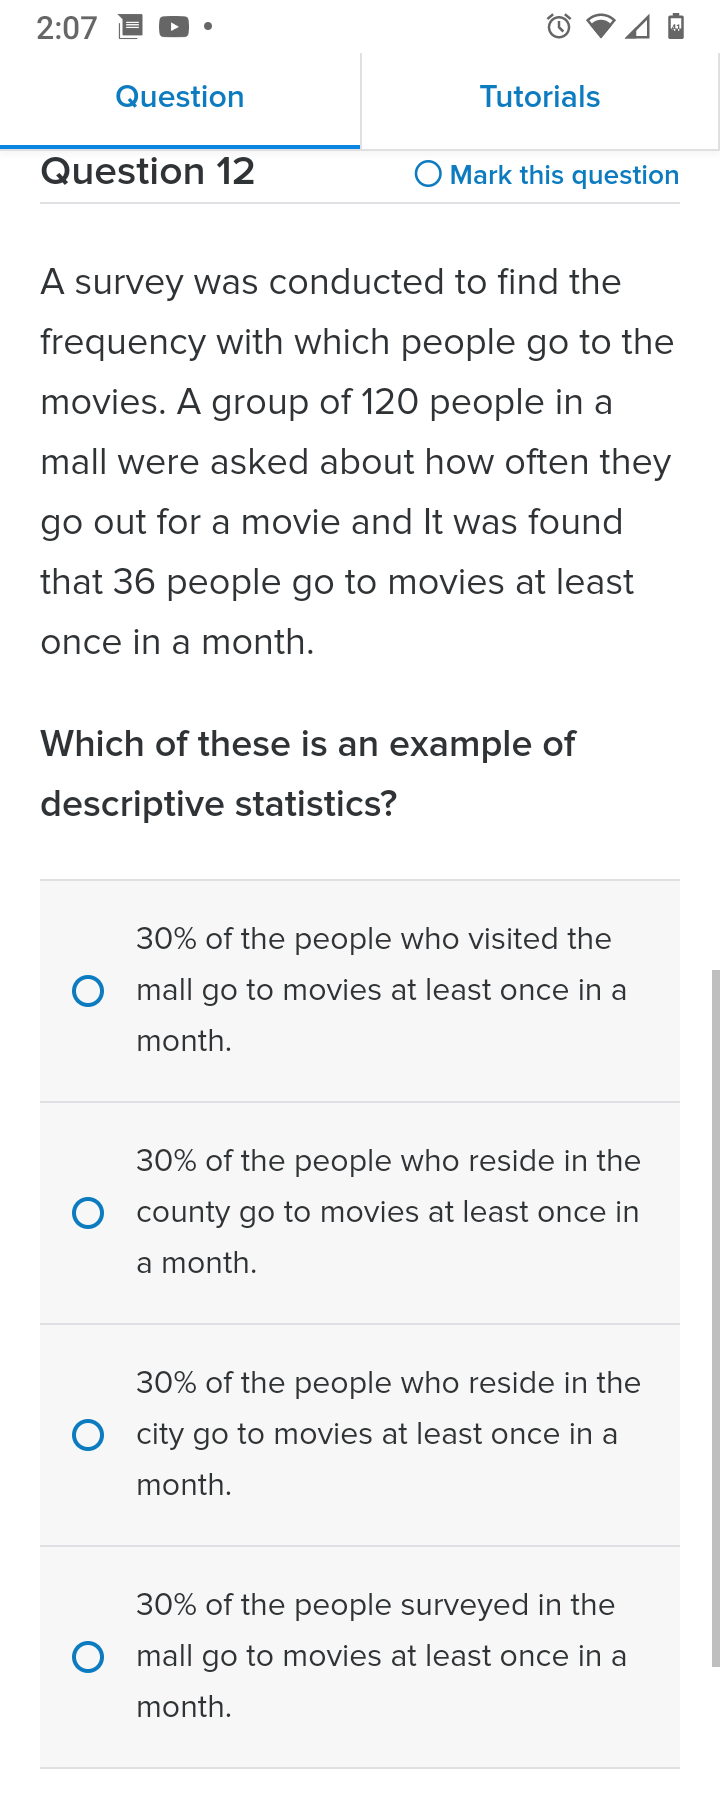The image size is (720, 1800).
Task: Choose answer text '30% of the people surveyed in the mall'
Action: click(382, 1656)
